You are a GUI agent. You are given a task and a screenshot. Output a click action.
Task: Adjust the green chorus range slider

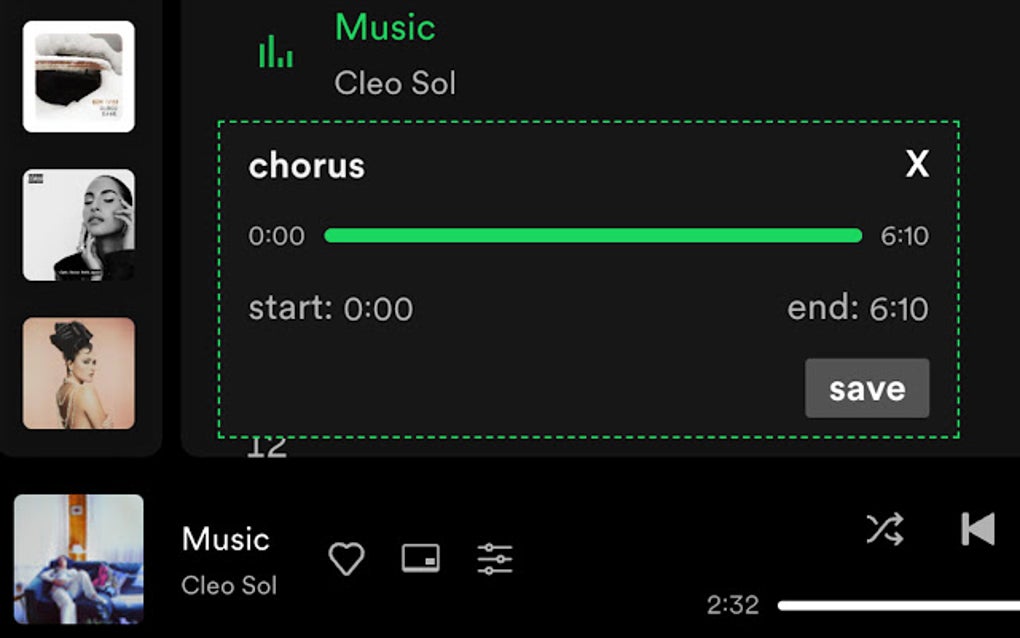[592, 235]
